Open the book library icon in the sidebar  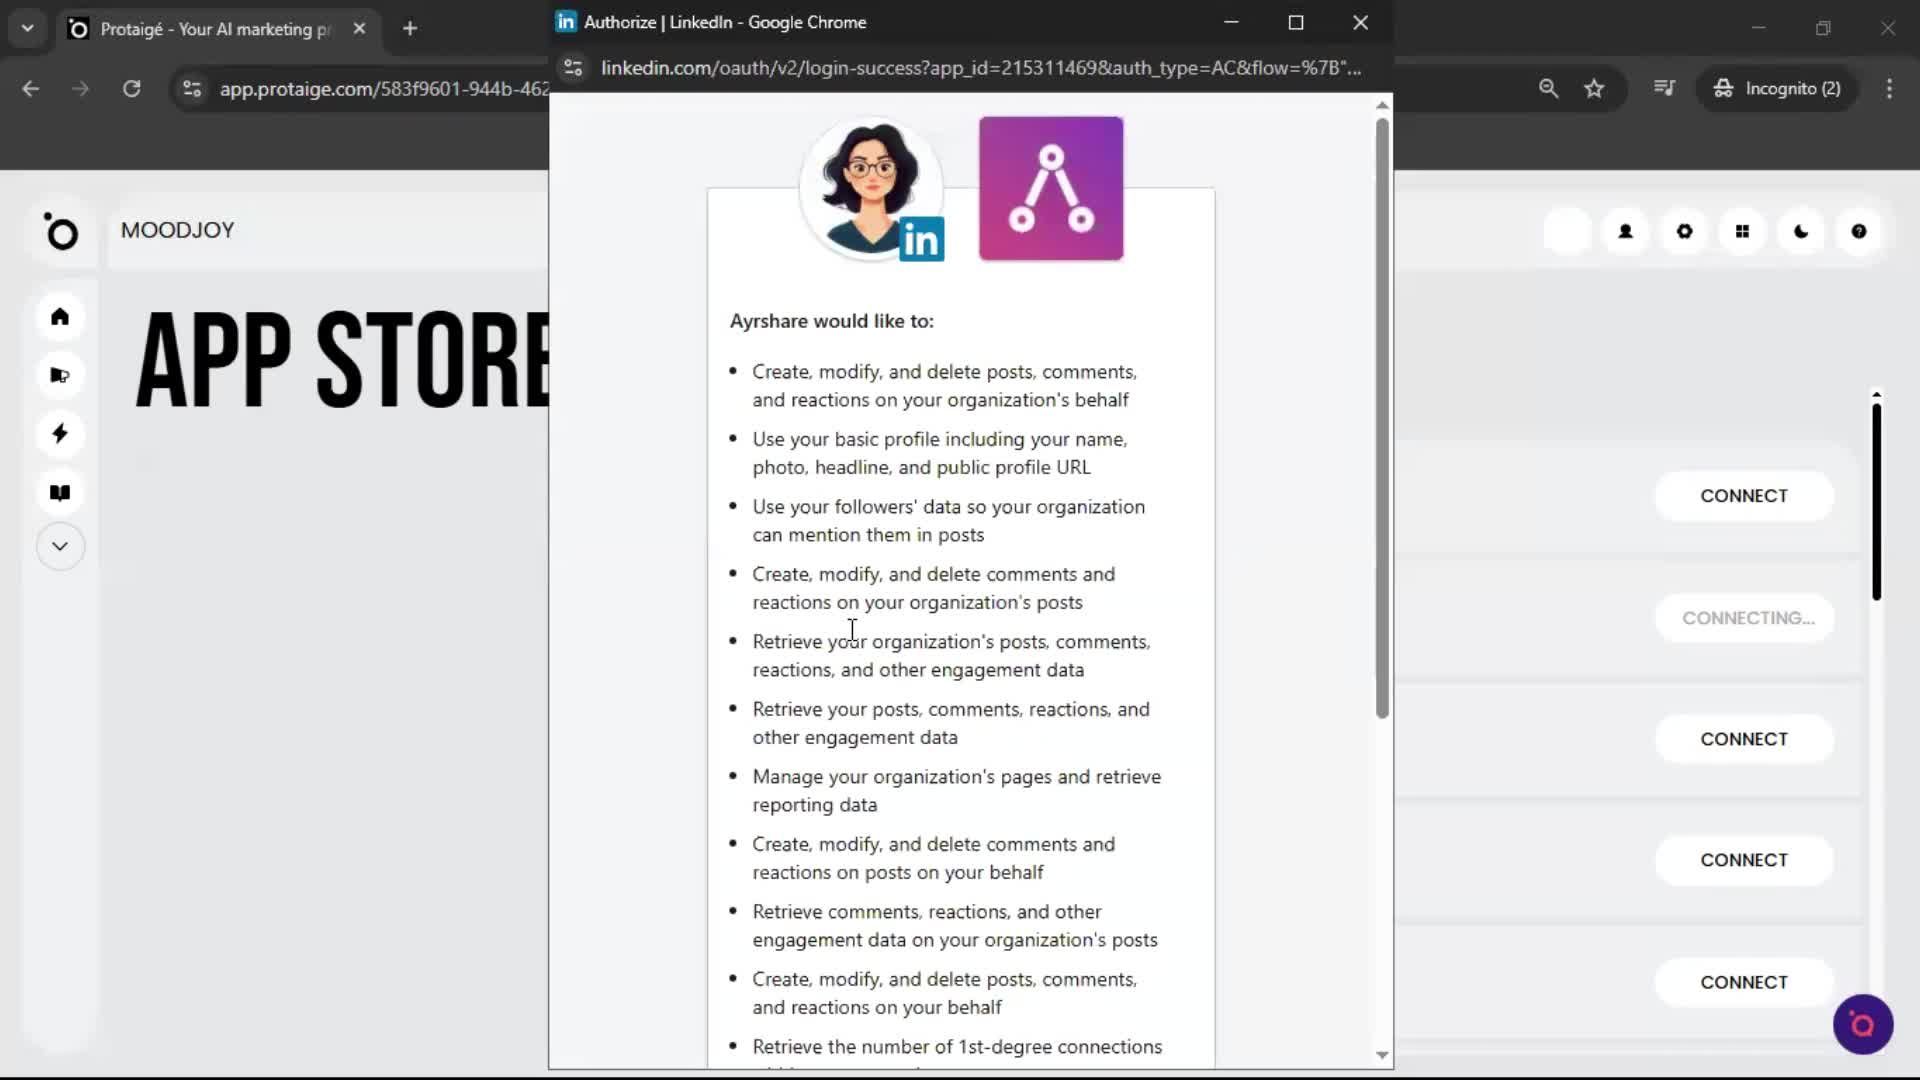60,492
